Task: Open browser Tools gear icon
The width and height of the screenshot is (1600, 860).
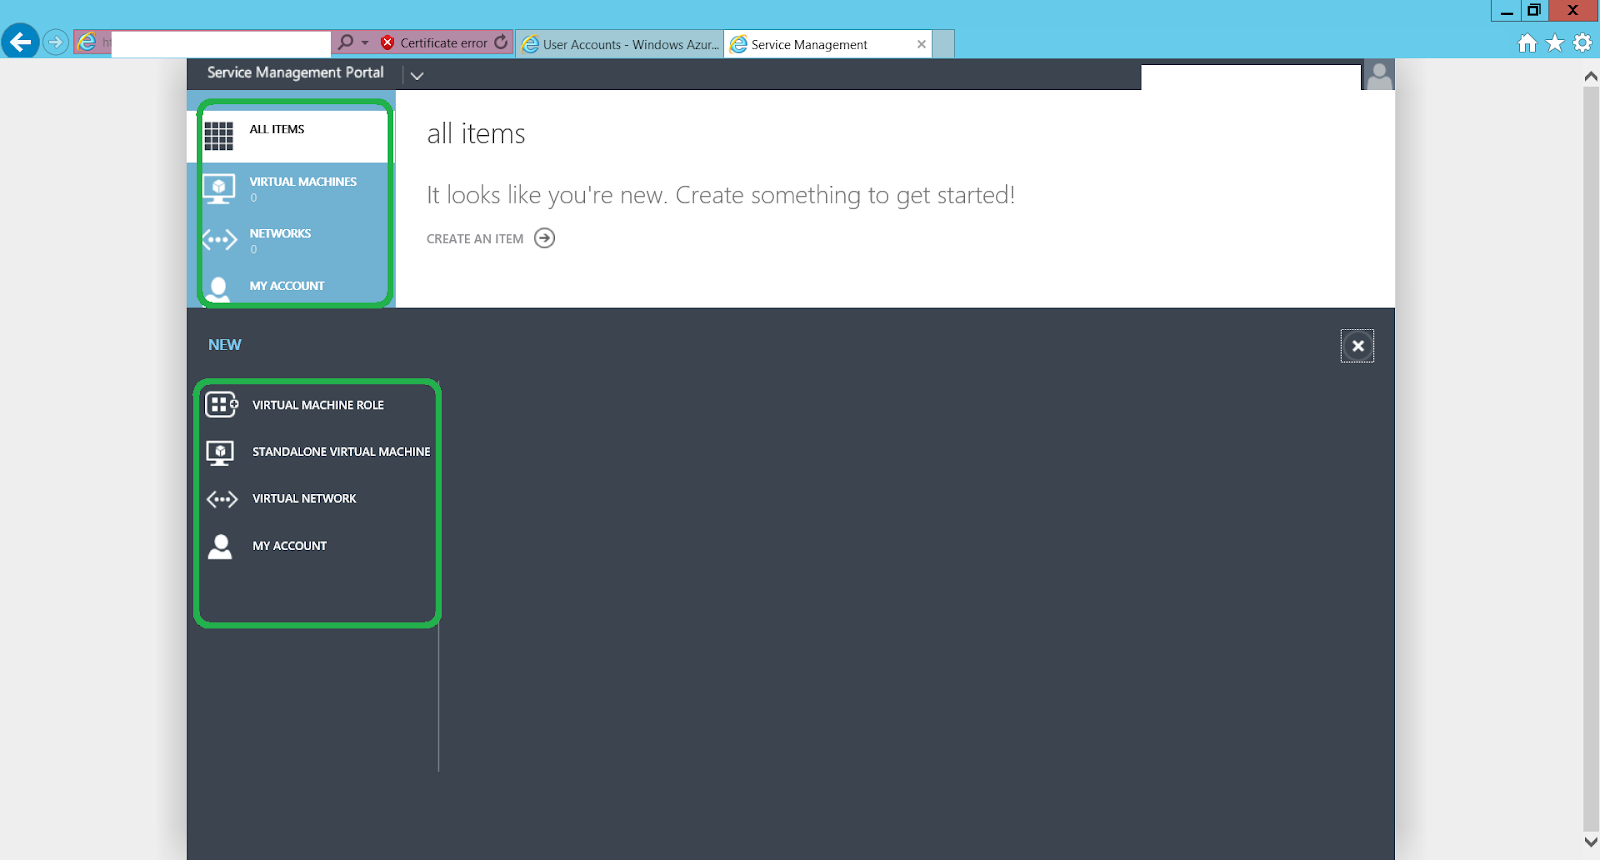Action: [1583, 43]
